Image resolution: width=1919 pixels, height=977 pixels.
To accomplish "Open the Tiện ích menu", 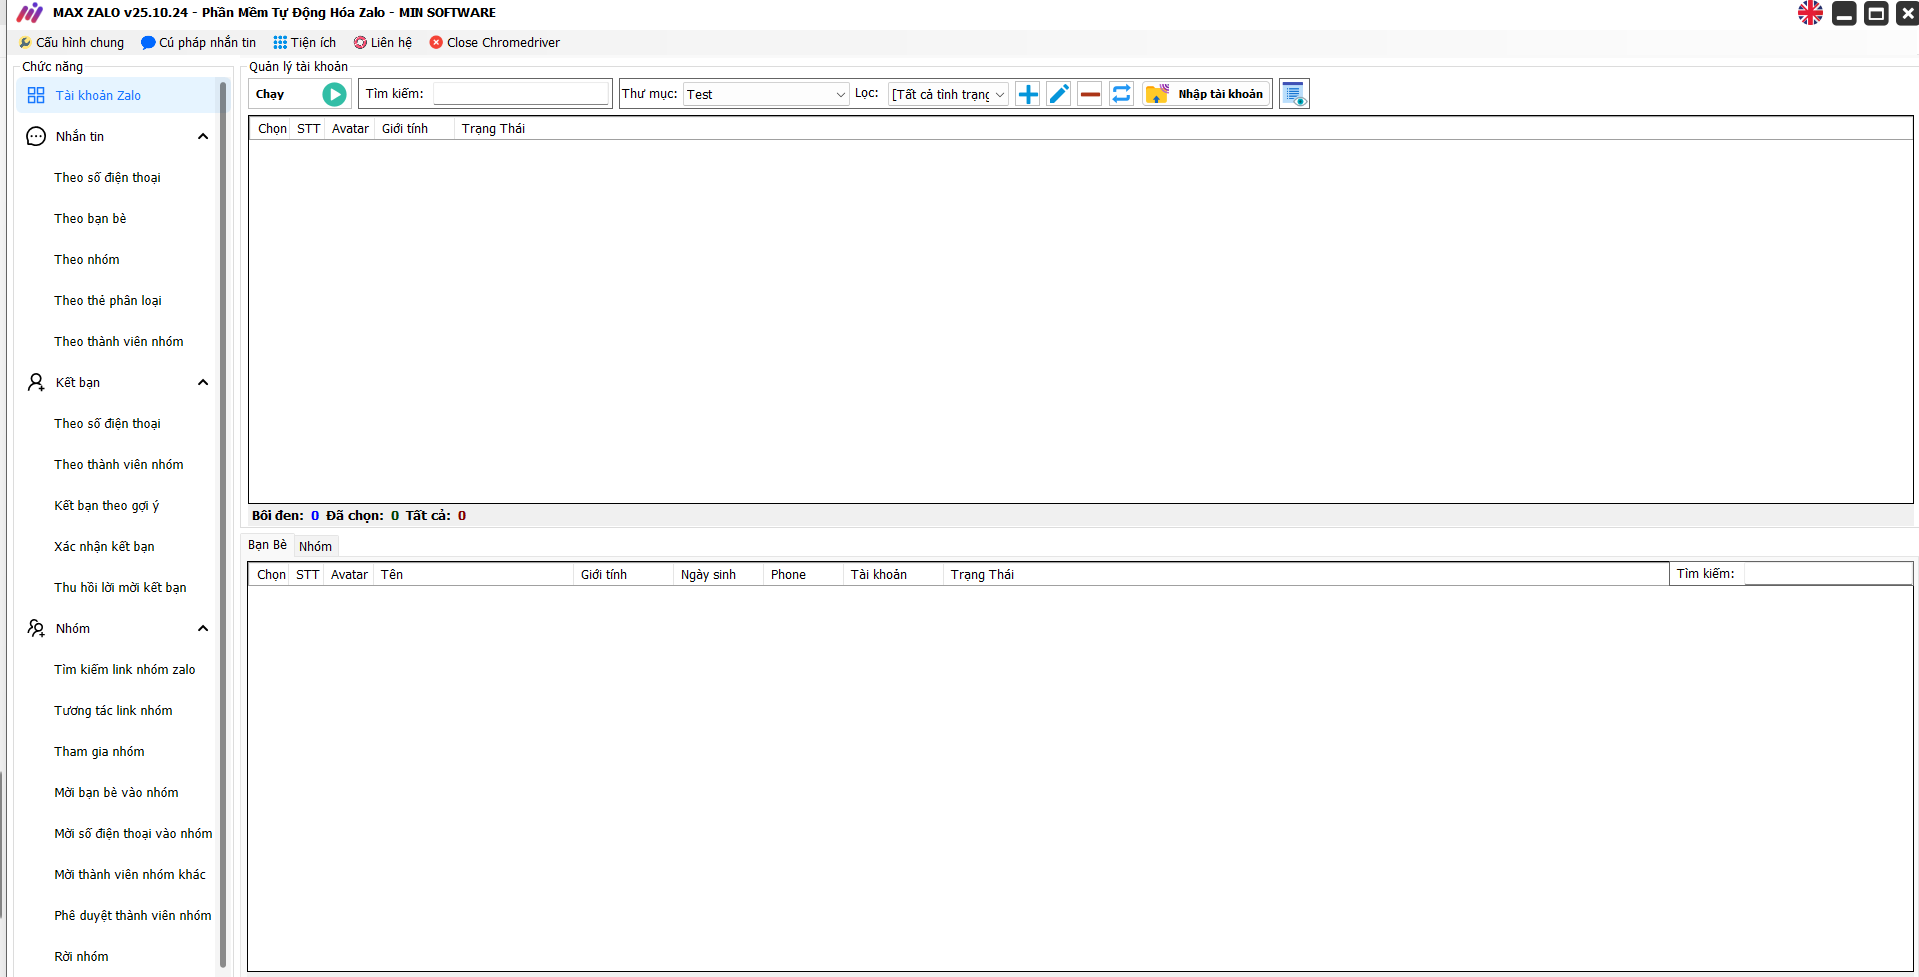I will coord(305,43).
